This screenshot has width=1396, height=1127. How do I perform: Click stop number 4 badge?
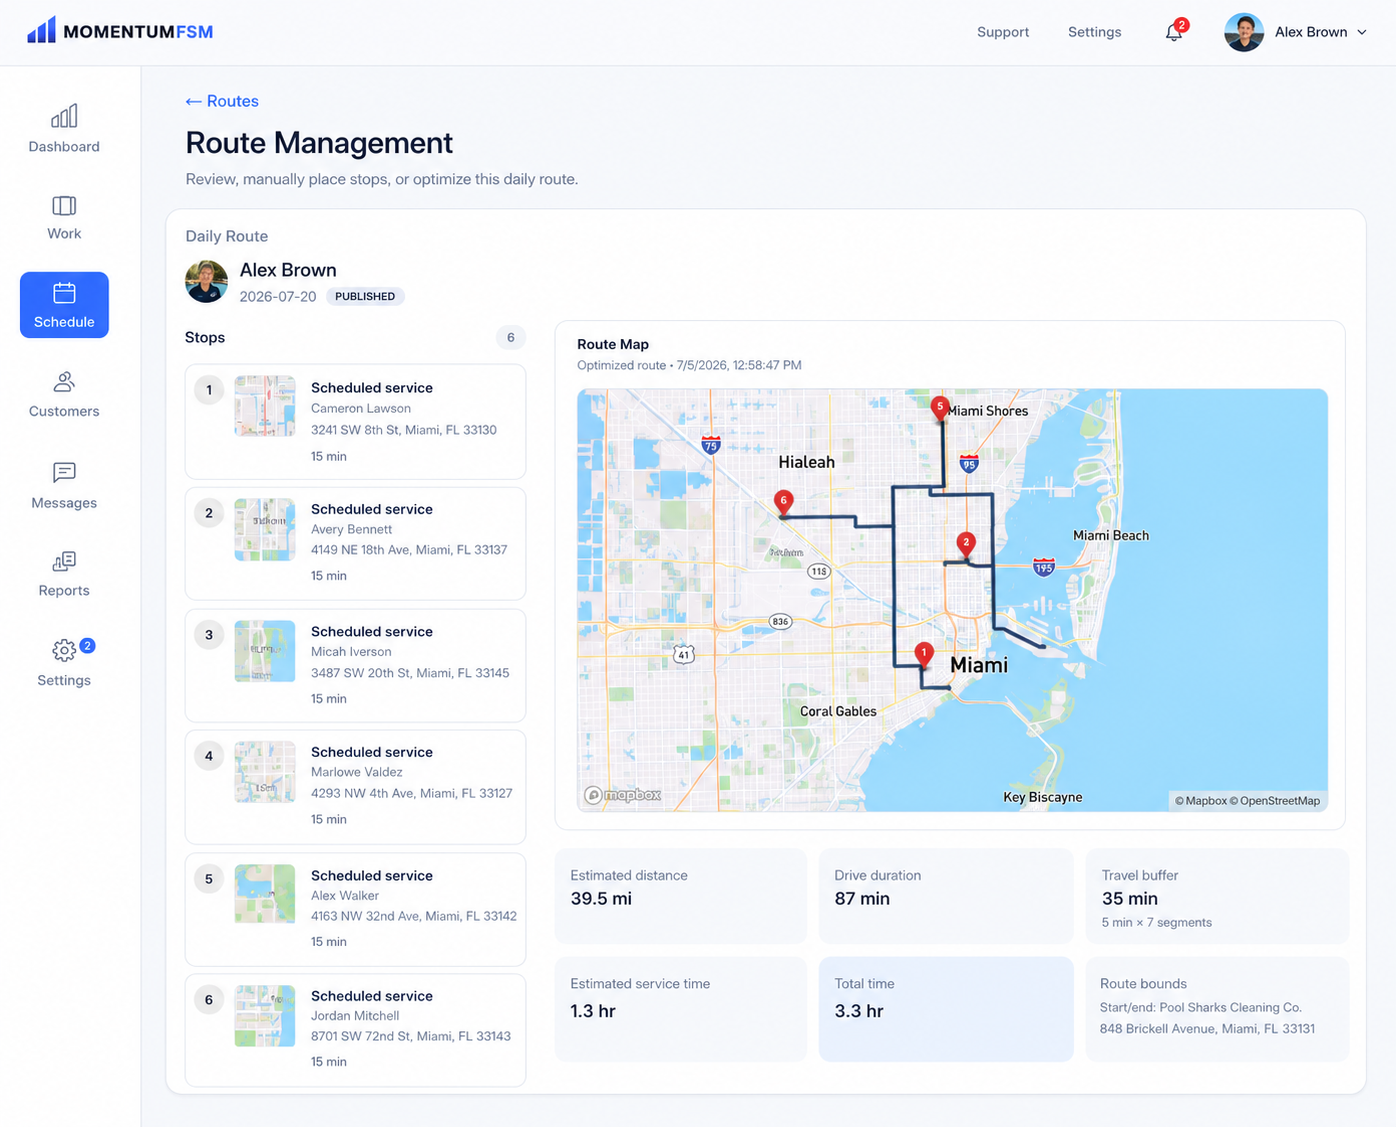209,756
